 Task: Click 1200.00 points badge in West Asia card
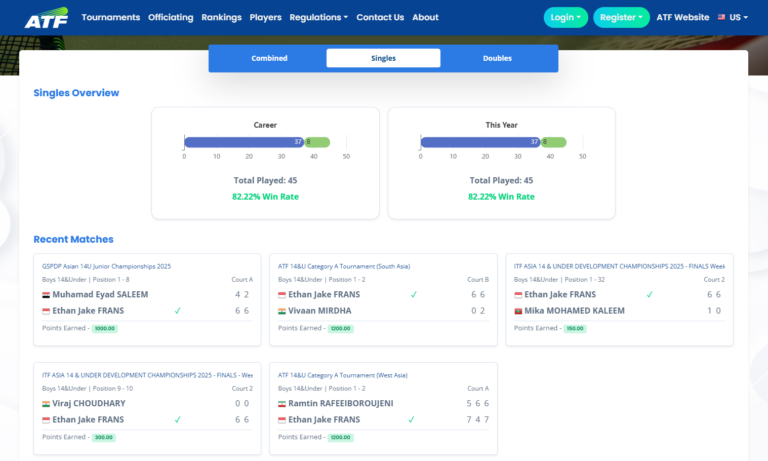(x=340, y=437)
